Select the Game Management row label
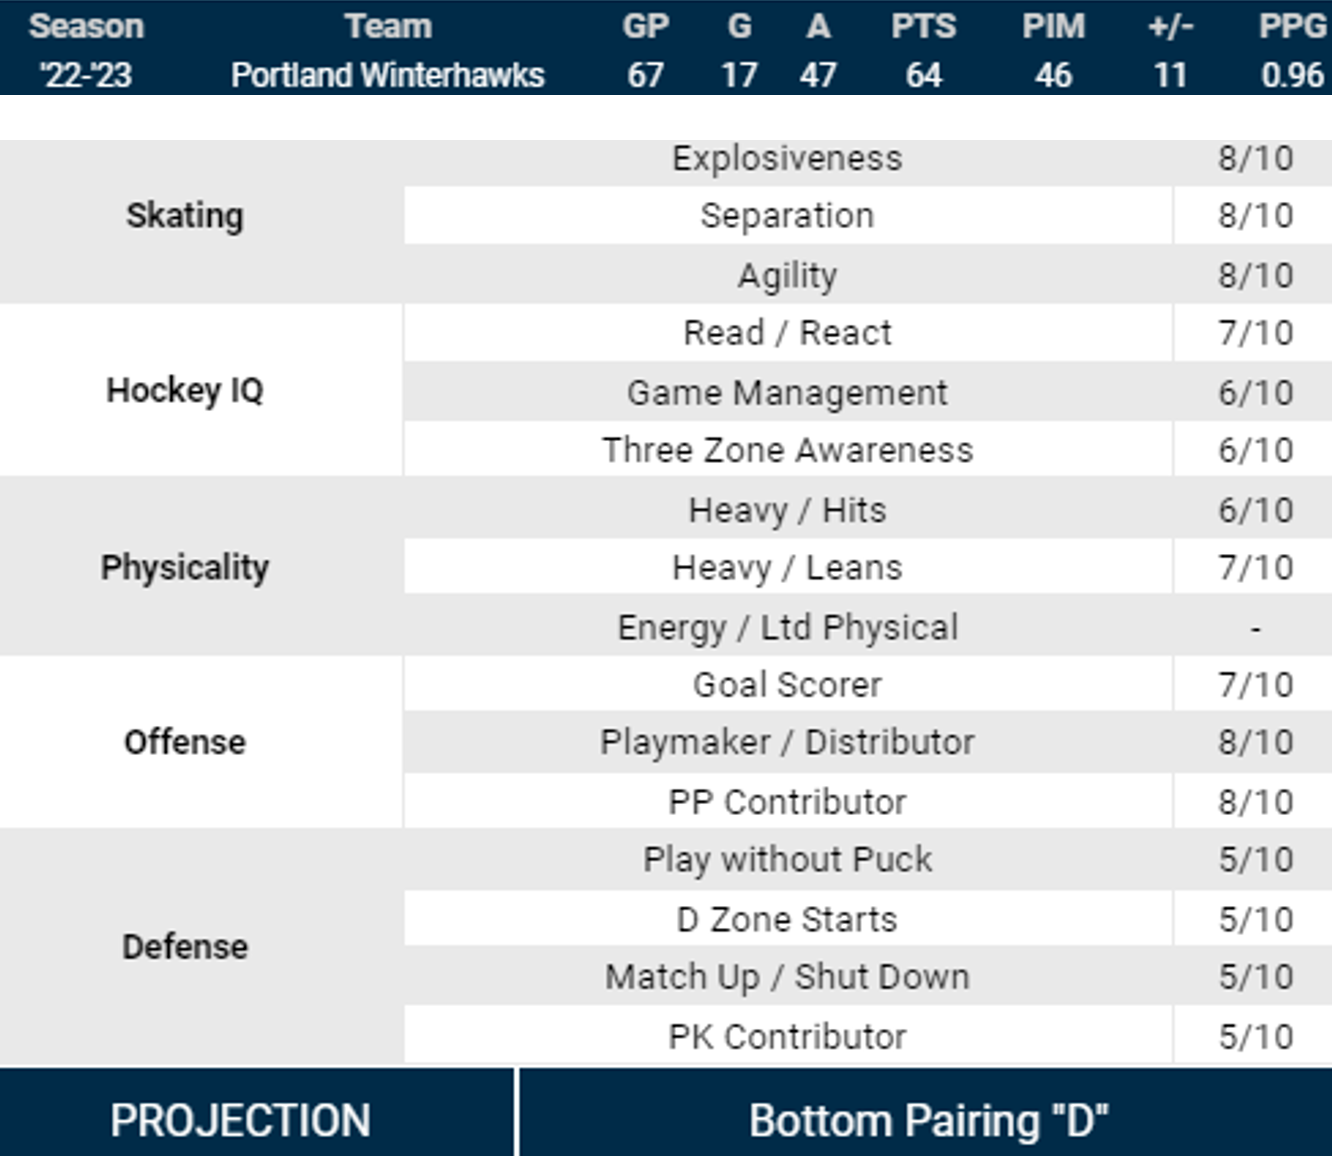1332x1156 pixels. tap(787, 392)
